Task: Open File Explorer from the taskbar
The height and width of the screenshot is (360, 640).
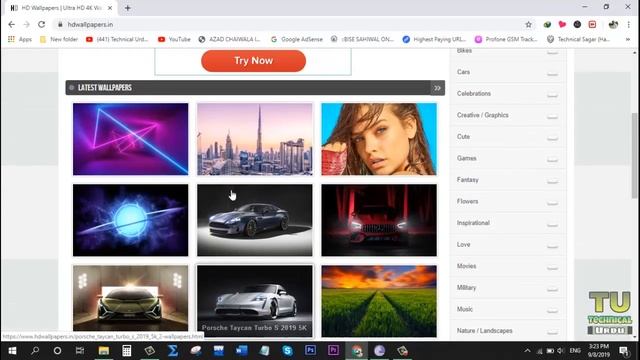Action: [104, 351]
